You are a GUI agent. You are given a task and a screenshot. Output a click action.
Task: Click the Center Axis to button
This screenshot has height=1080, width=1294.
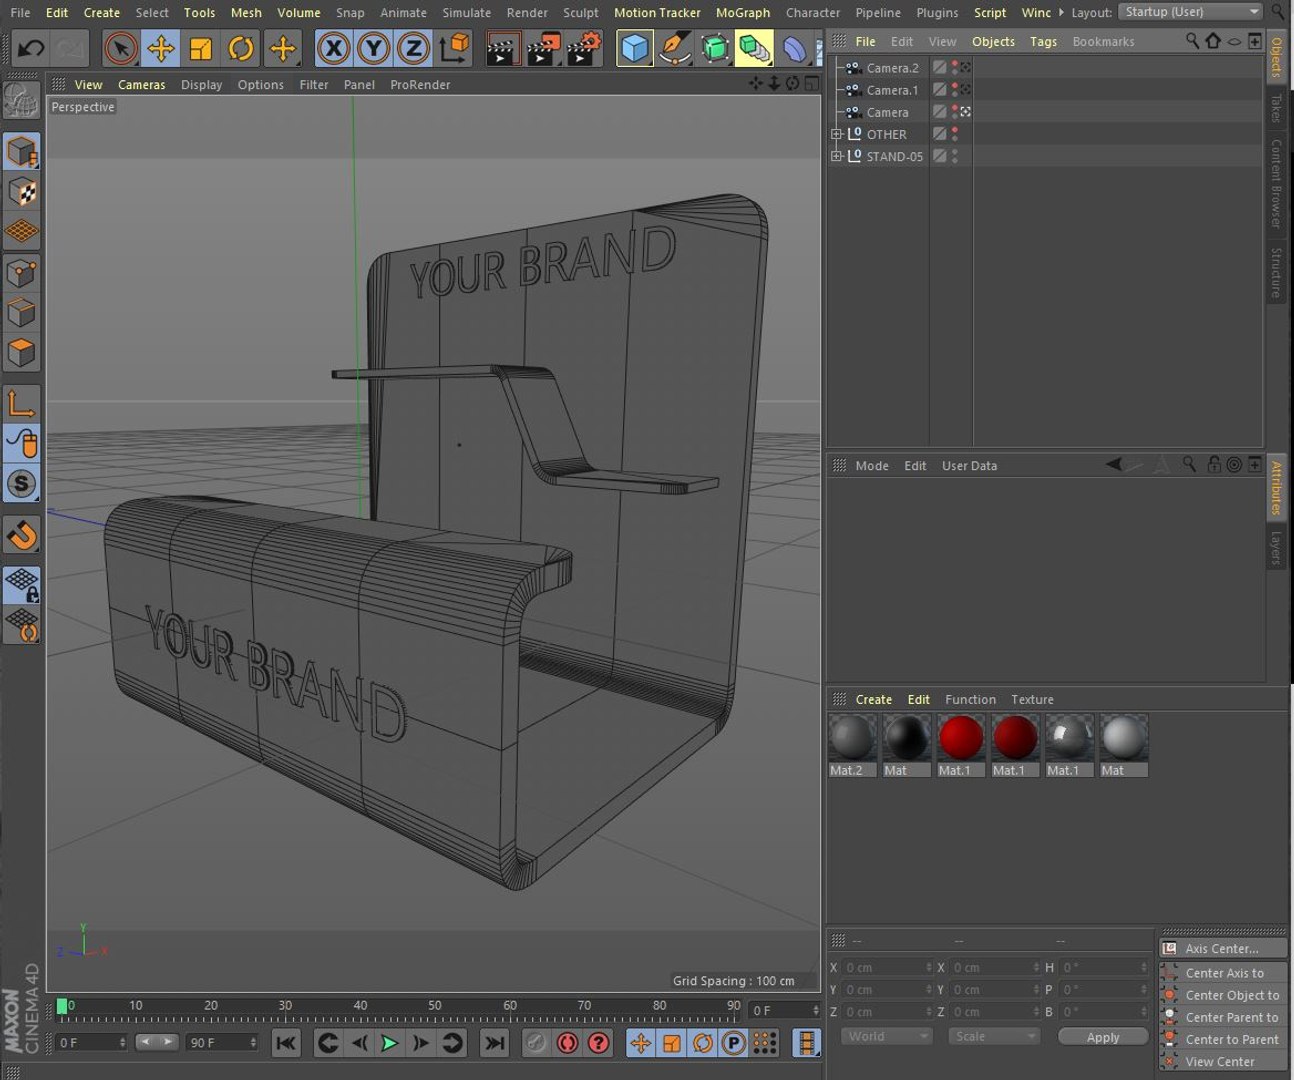[x=1224, y=973]
